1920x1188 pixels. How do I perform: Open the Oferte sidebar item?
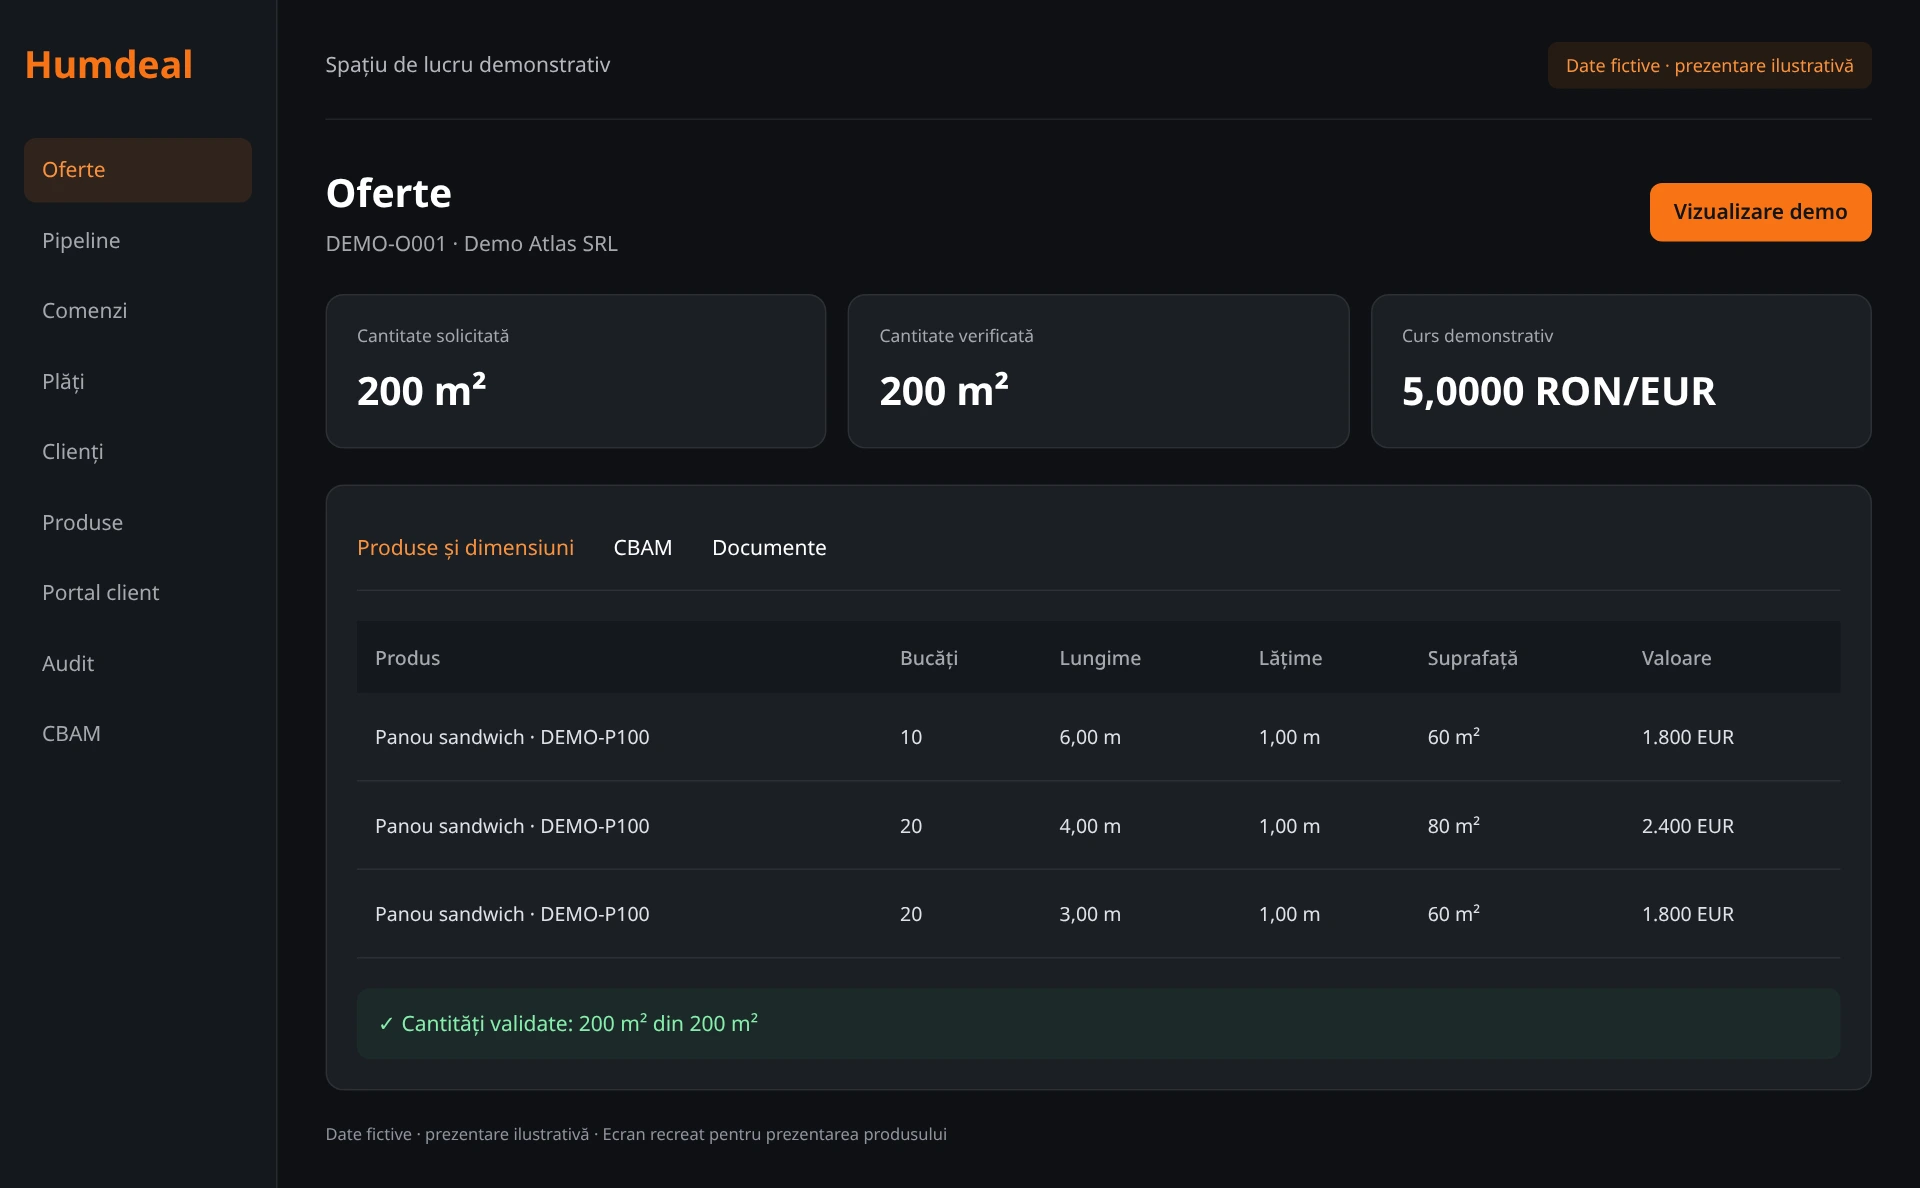138,170
